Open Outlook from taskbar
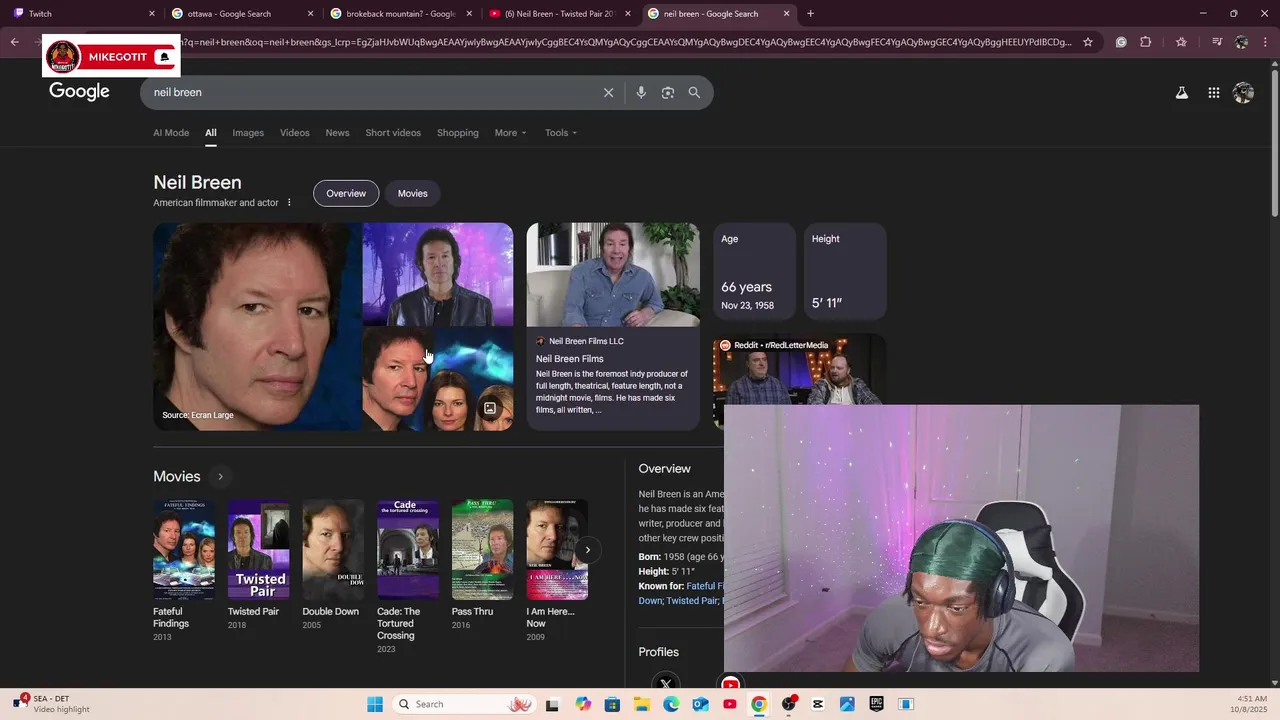 tap(700, 704)
